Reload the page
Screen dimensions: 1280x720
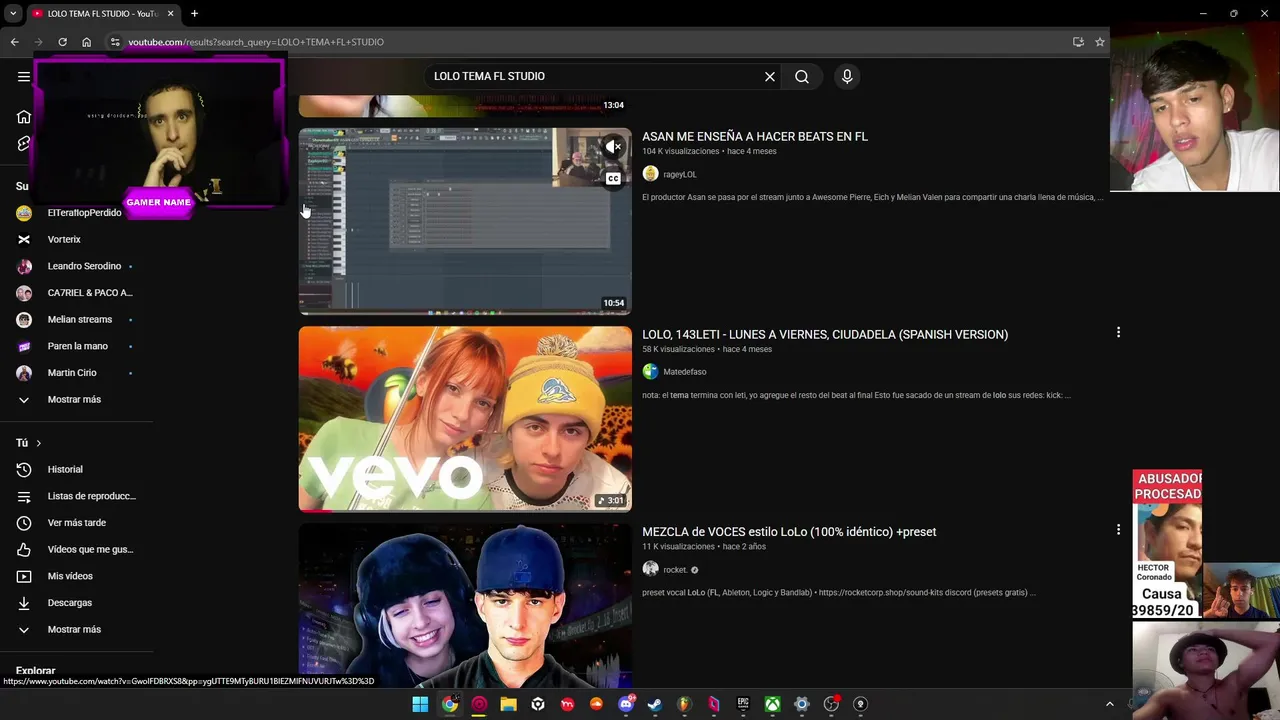pyautogui.click(x=62, y=42)
